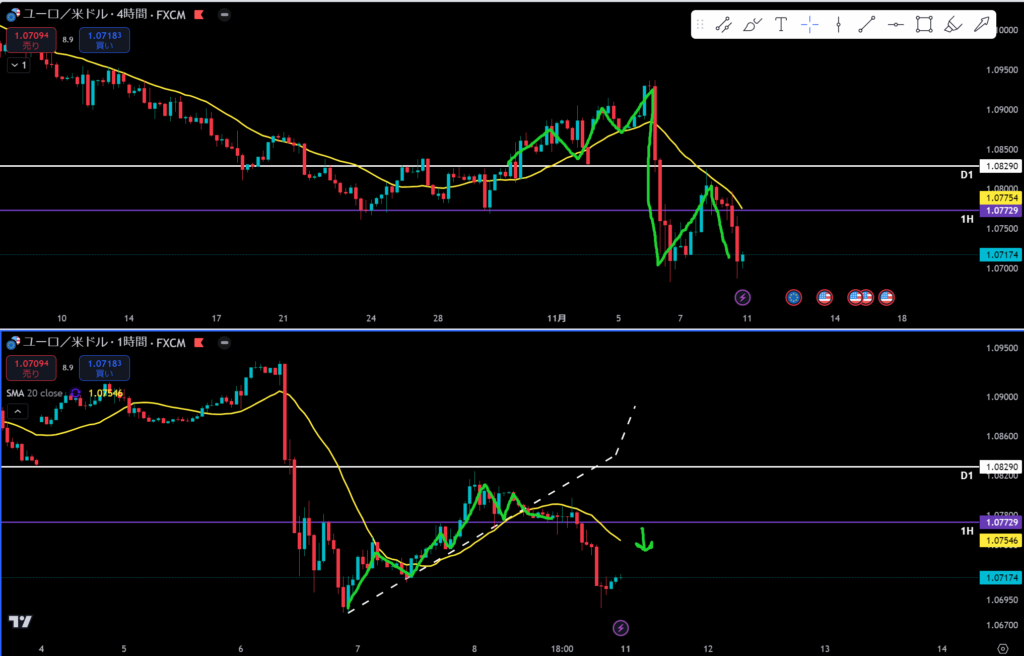Image resolution: width=1024 pixels, height=656 pixels.
Task: Click the 売り sell button on the 4時間 chart
Action: [30, 40]
